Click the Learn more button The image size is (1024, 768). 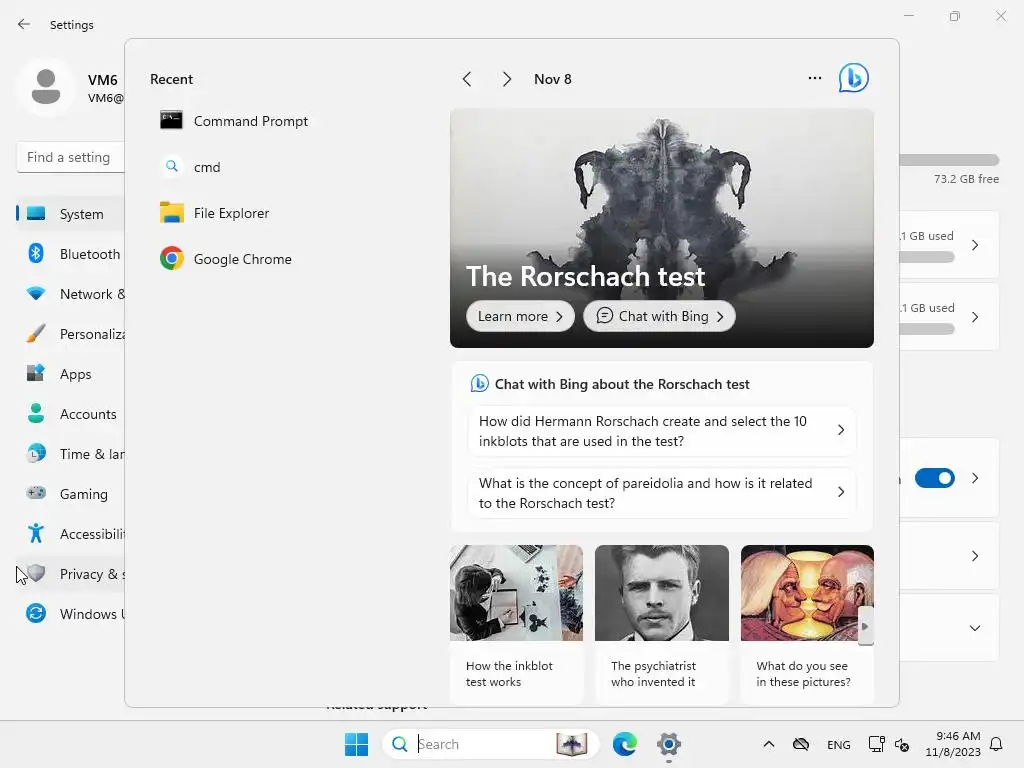(520, 316)
